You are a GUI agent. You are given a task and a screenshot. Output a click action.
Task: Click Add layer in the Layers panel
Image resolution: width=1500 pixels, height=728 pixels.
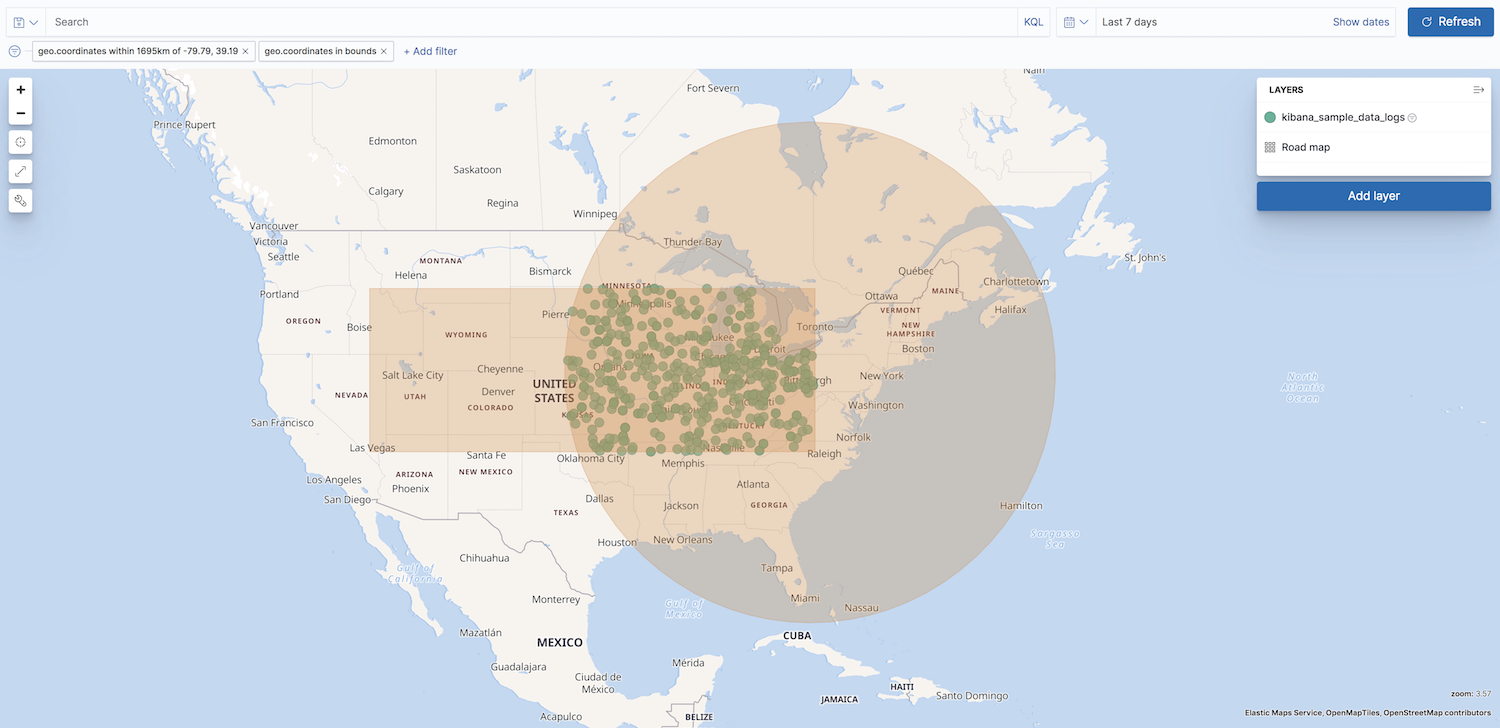point(1372,195)
